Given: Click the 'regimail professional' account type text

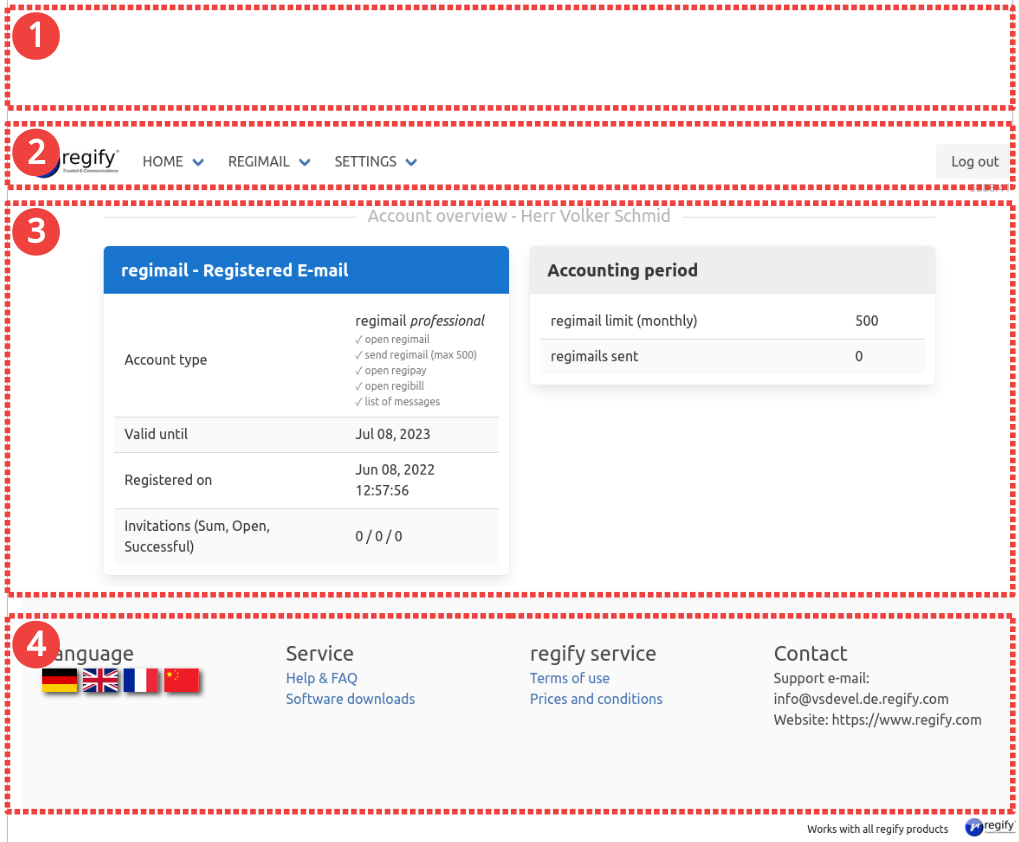Looking at the screenshot, I should pos(420,320).
